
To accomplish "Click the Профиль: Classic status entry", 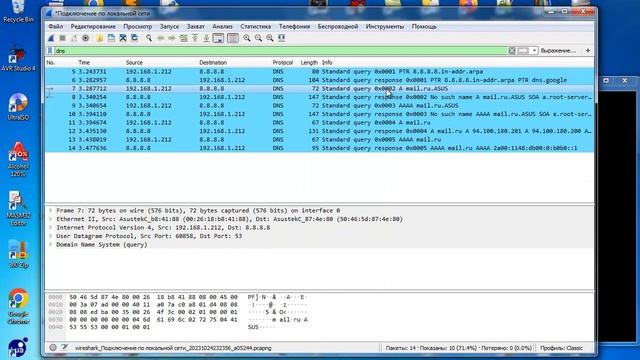I will coord(561,348).
